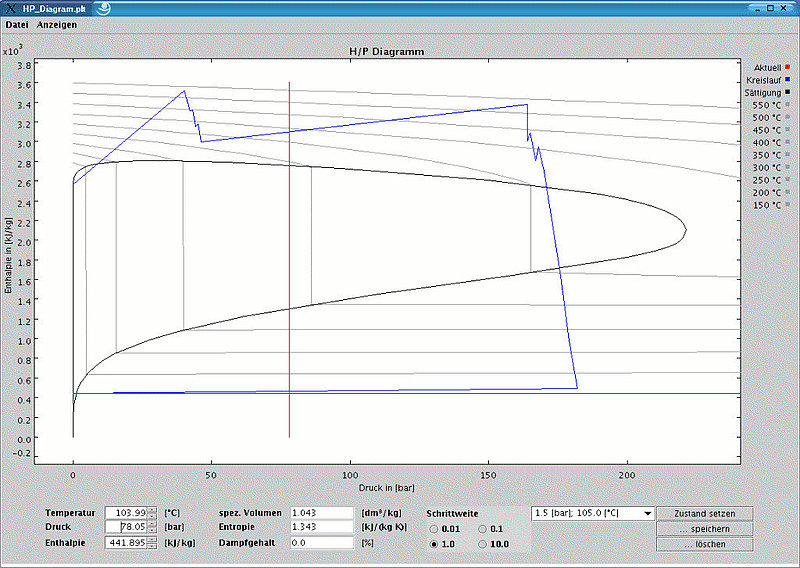The width and height of the screenshot is (800, 568).
Task: Click the Enthalpie input field
Action: point(126,543)
